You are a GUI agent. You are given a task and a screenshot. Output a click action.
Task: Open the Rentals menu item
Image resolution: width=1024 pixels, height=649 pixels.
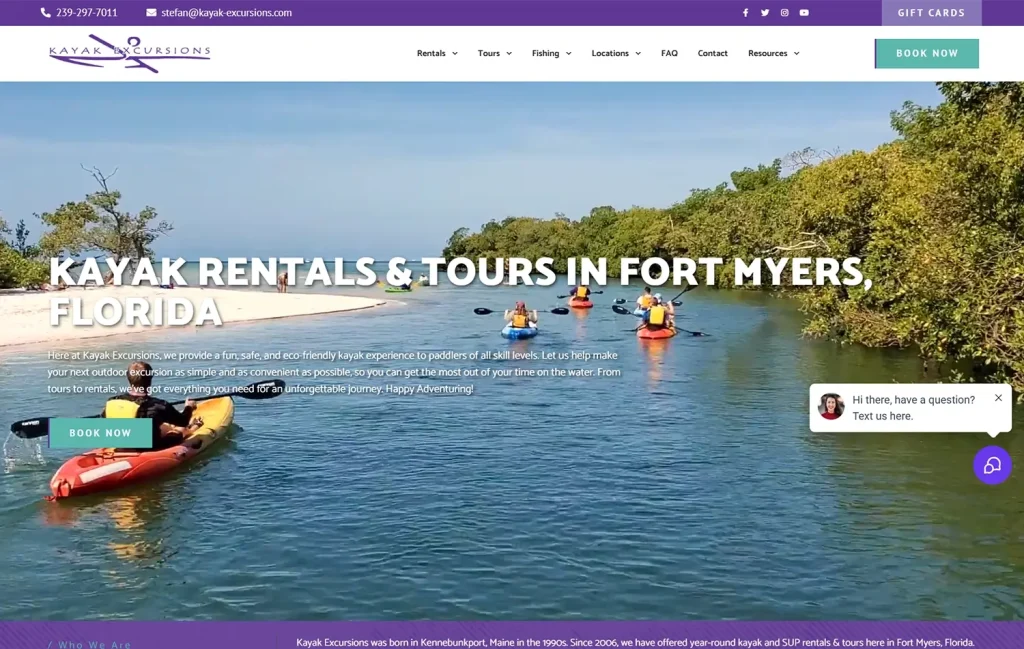coord(431,54)
